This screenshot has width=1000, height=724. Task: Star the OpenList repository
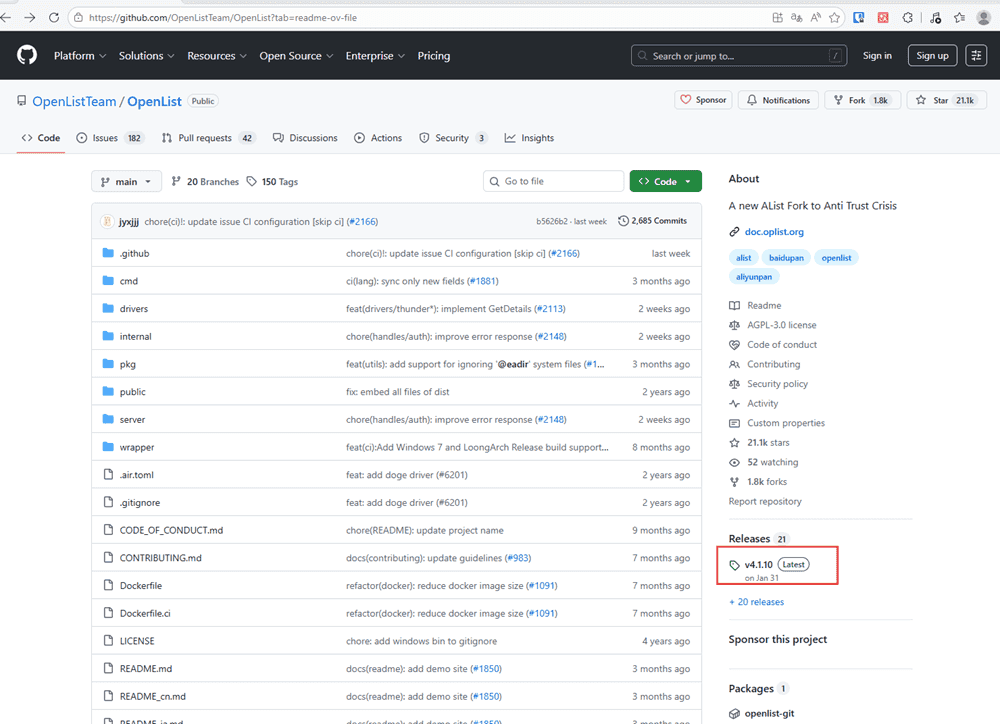click(946, 100)
